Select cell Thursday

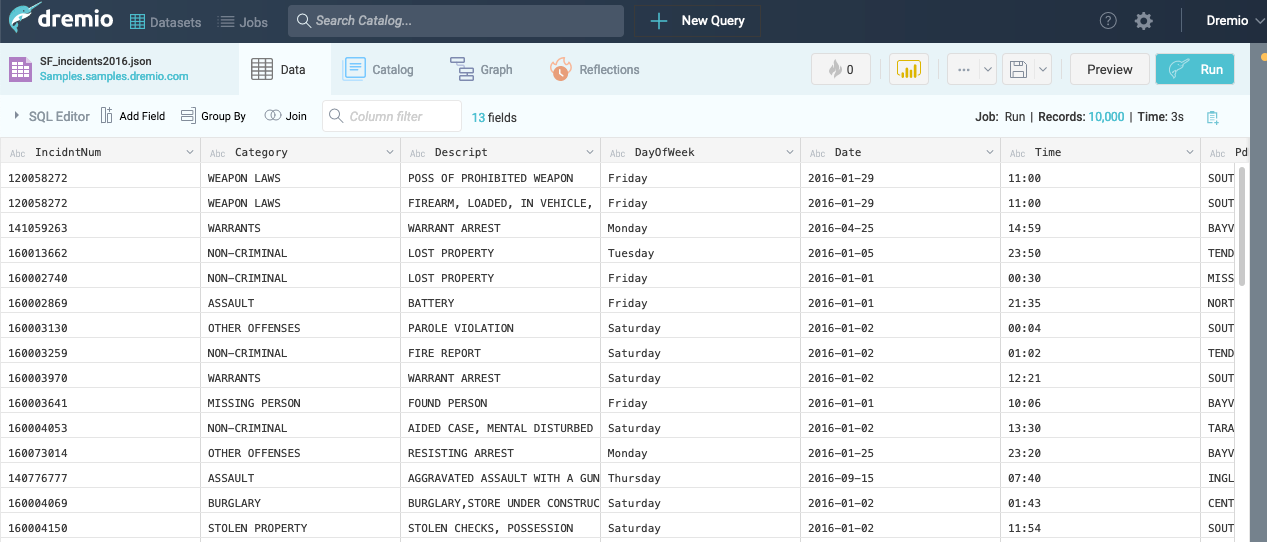(x=700, y=478)
